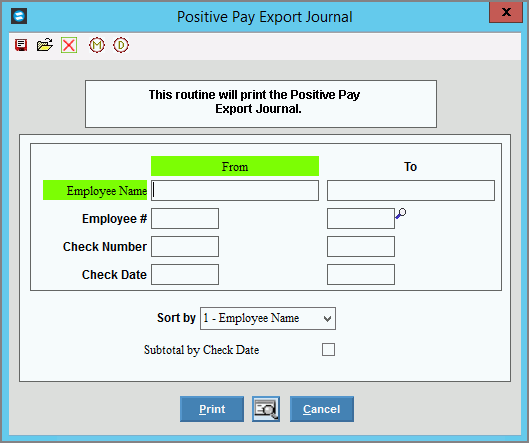Open the yellow folder load icon
The height and width of the screenshot is (443, 529).
(x=45, y=45)
